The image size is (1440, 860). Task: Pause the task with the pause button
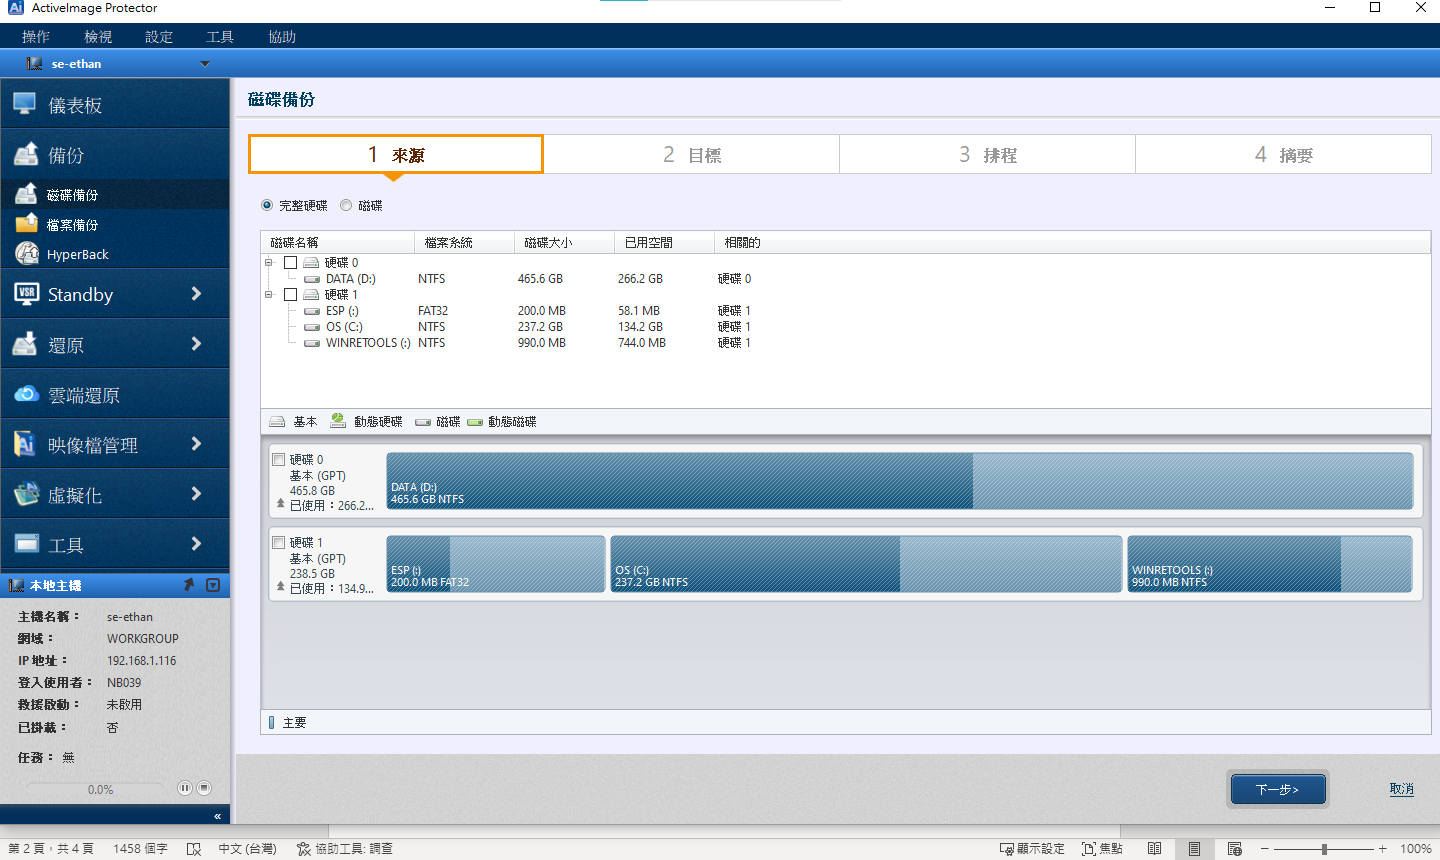(185, 788)
